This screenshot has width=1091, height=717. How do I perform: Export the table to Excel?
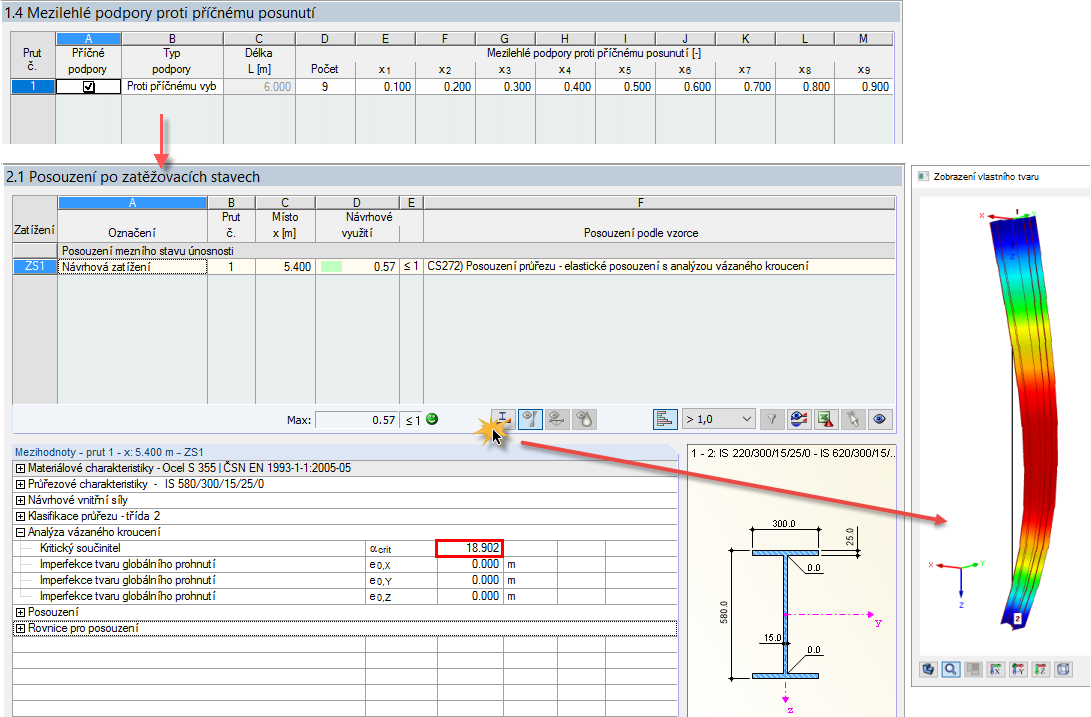(826, 419)
